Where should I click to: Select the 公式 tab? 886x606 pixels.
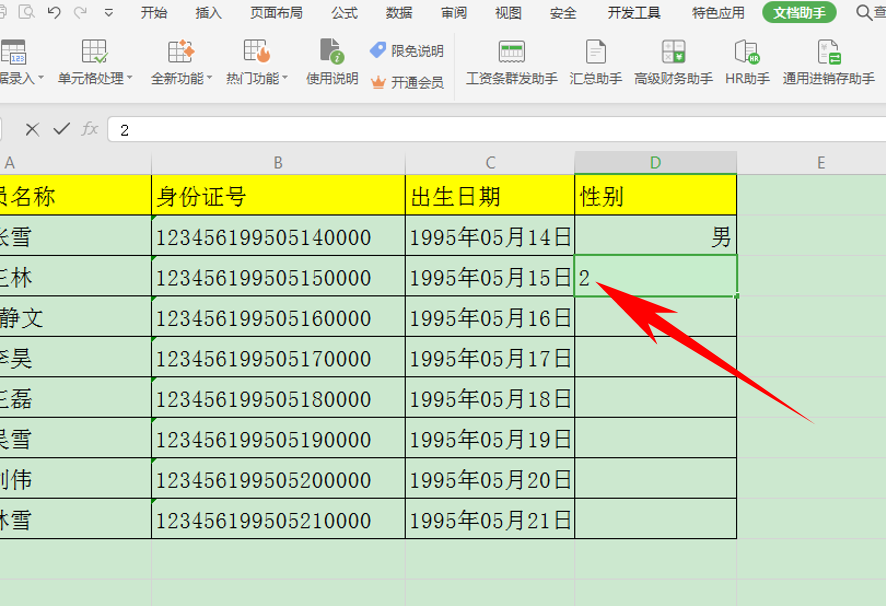coord(345,12)
